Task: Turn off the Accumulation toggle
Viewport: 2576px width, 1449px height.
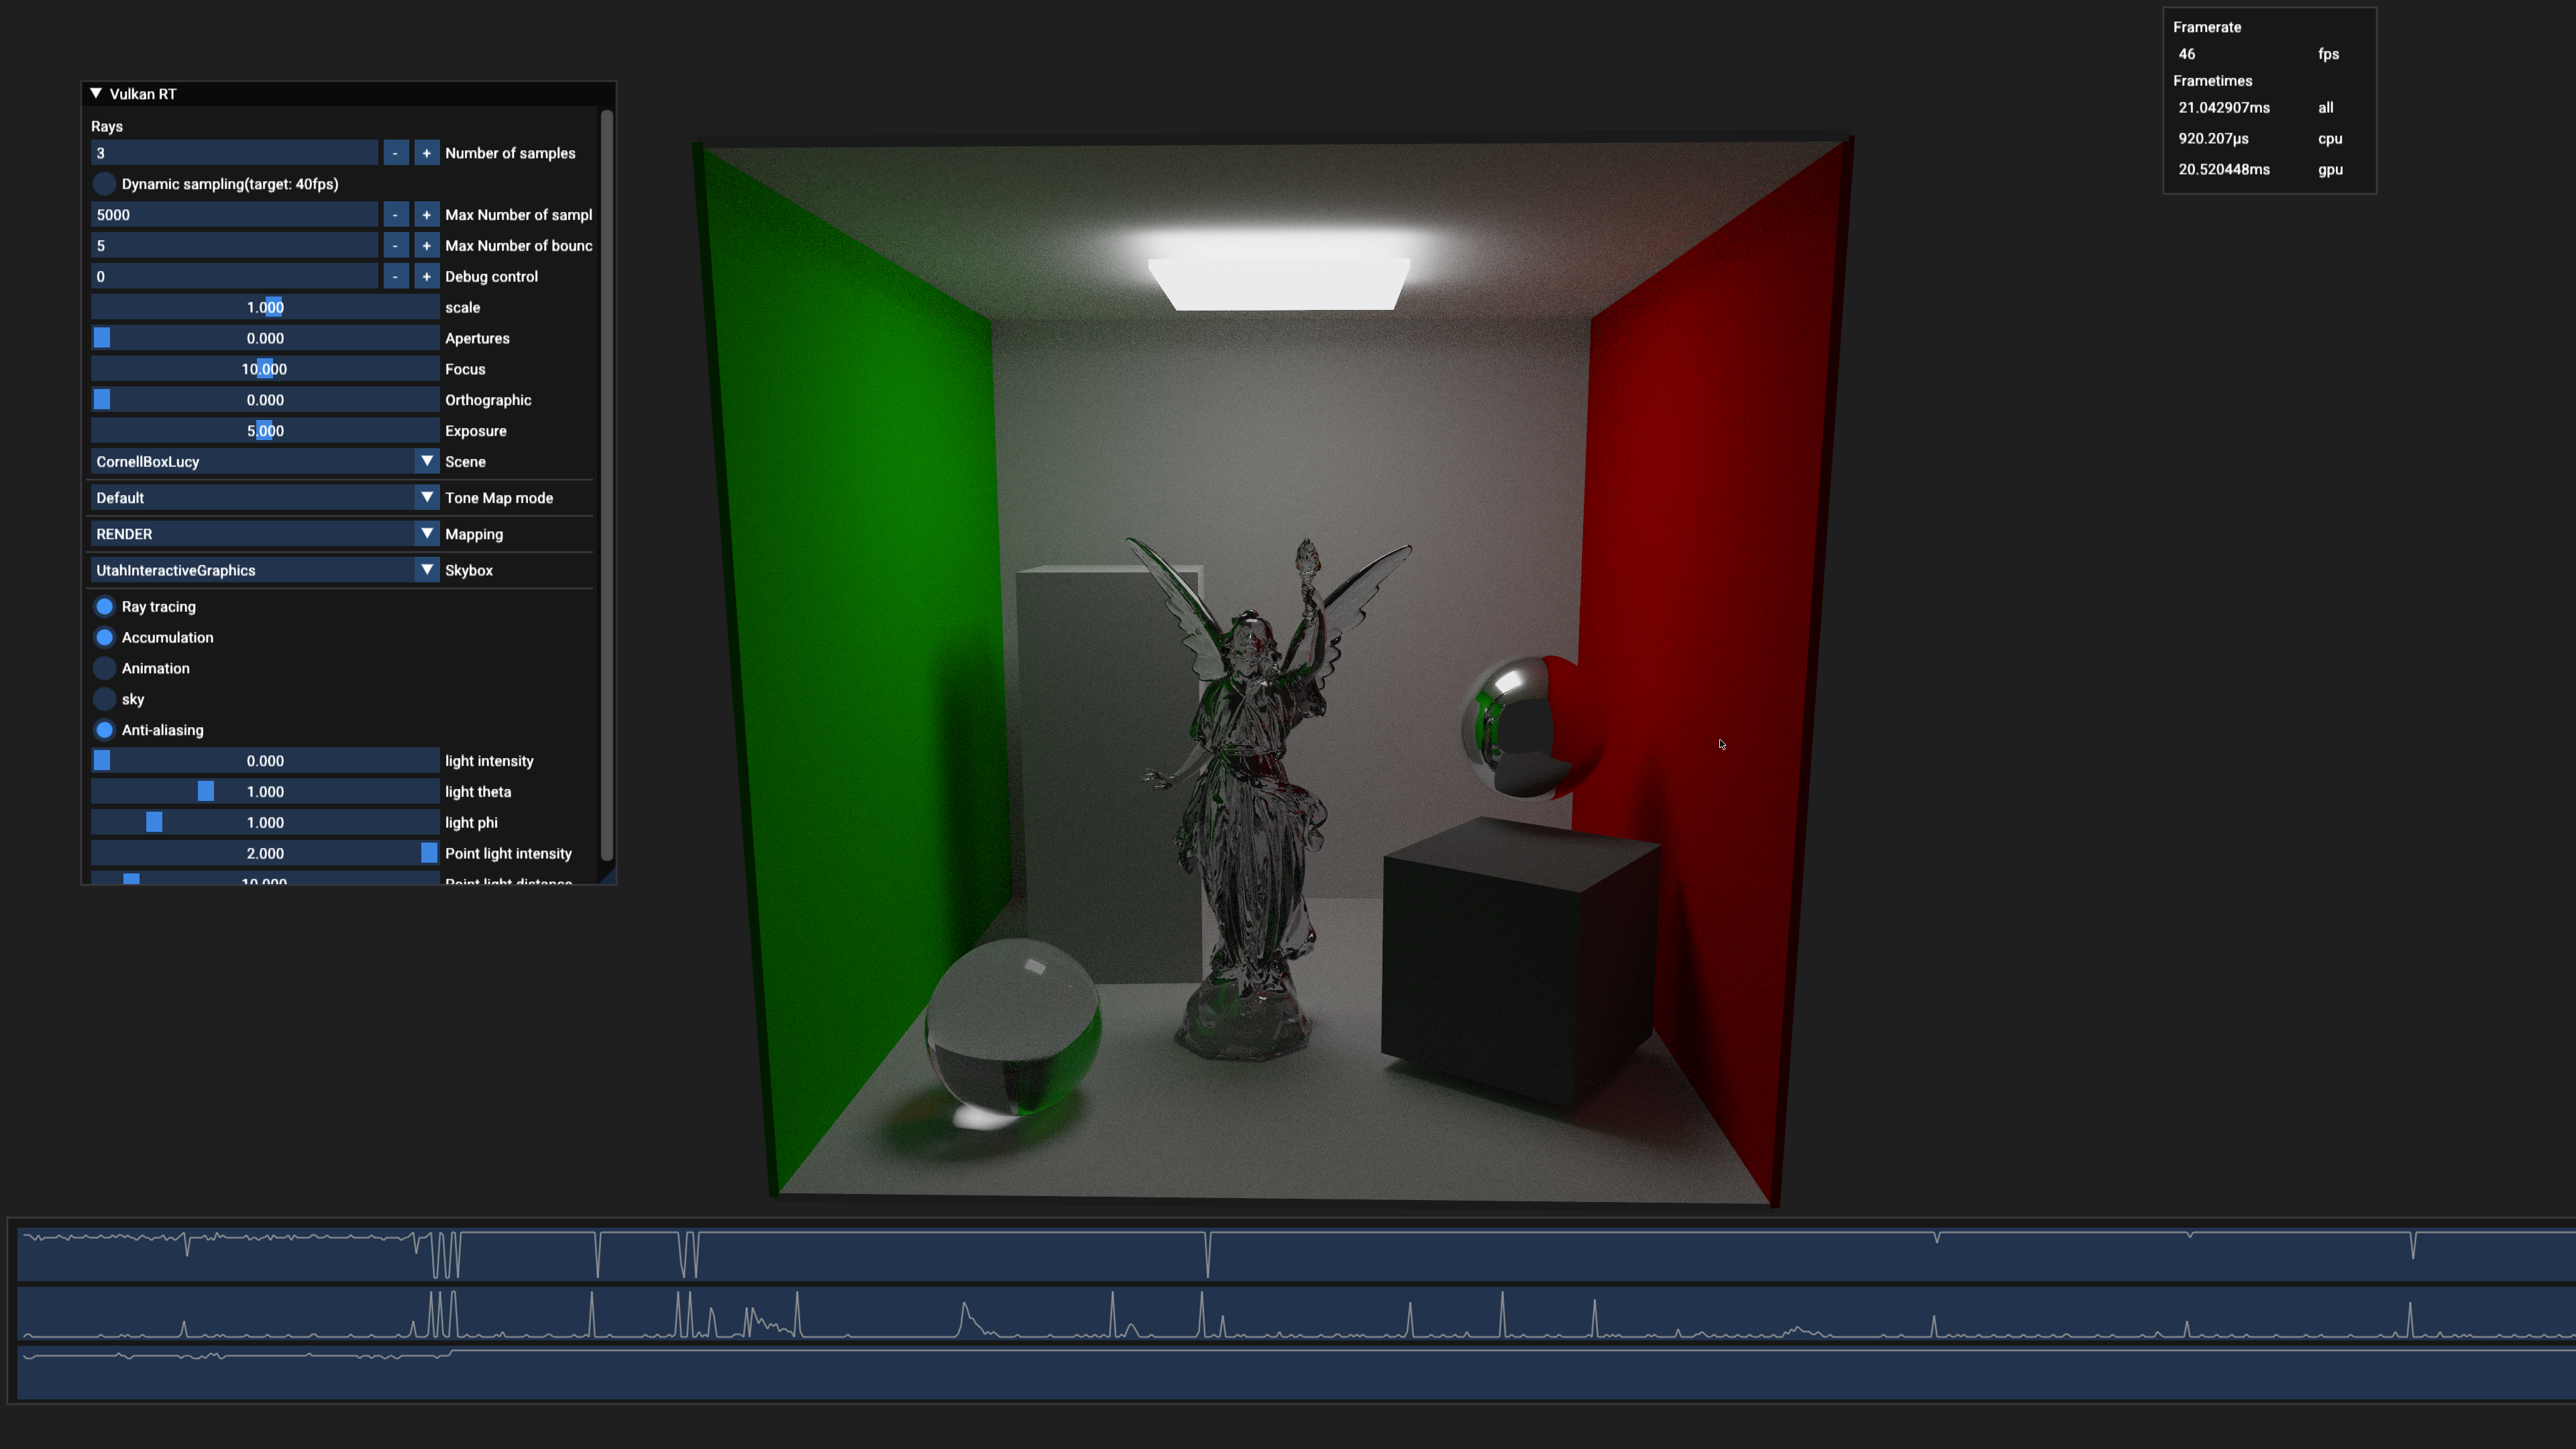Action: [104, 638]
